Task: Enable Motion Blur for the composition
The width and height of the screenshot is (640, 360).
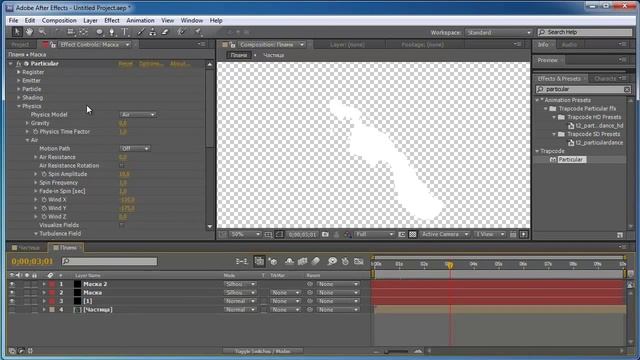Action: (316, 261)
